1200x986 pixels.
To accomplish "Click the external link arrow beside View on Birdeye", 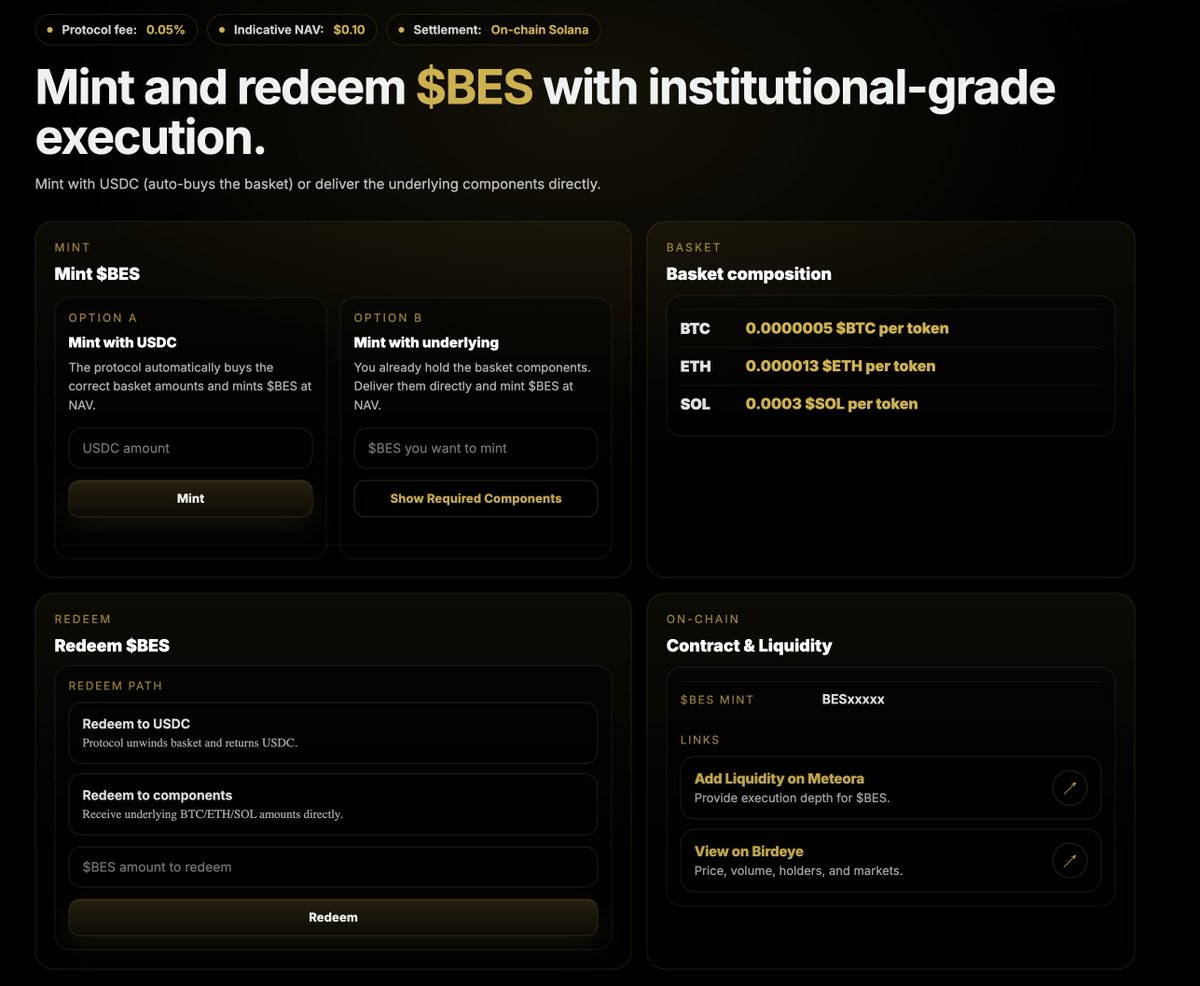I will pos(1069,860).
